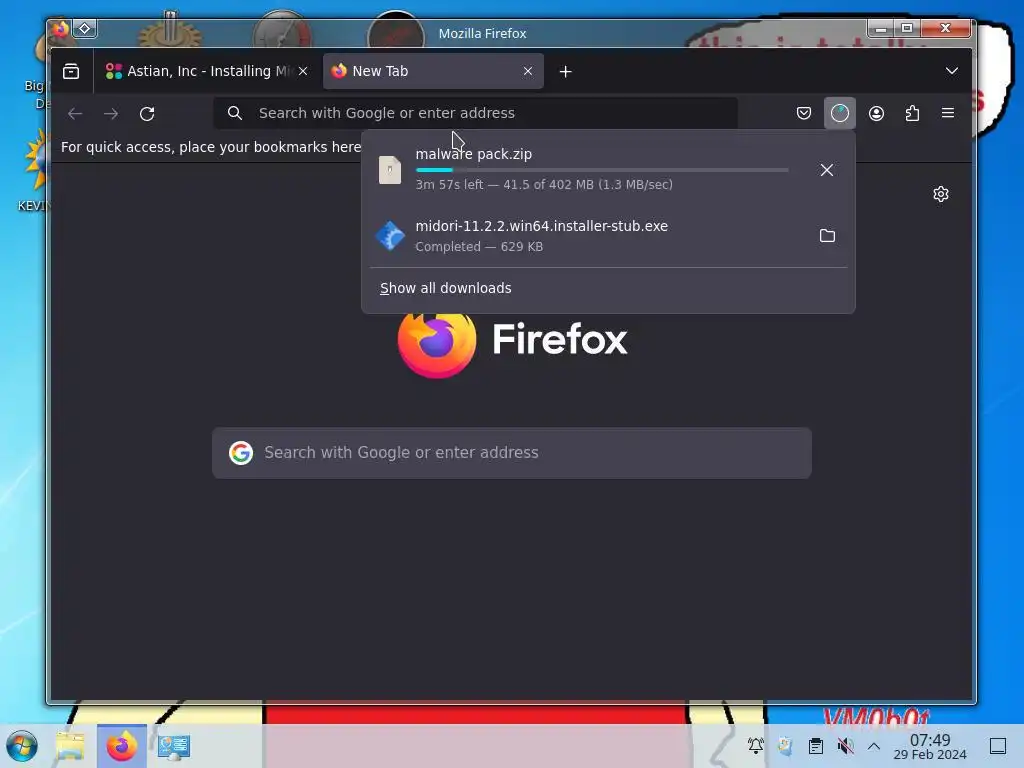Open a new tab with plus button
This screenshot has width=1024, height=768.
coord(566,71)
